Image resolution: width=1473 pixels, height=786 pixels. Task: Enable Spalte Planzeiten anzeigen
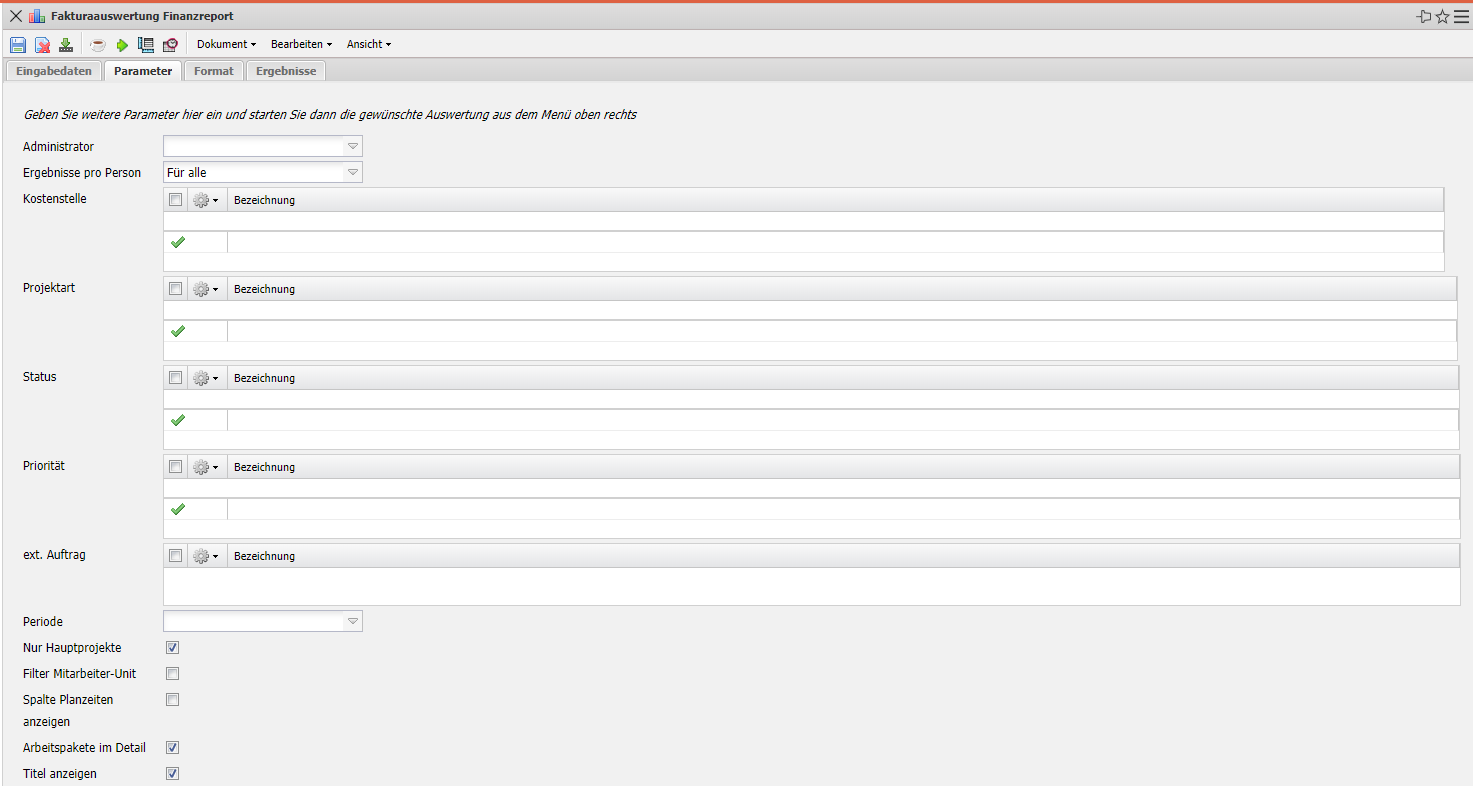click(173, 700)
